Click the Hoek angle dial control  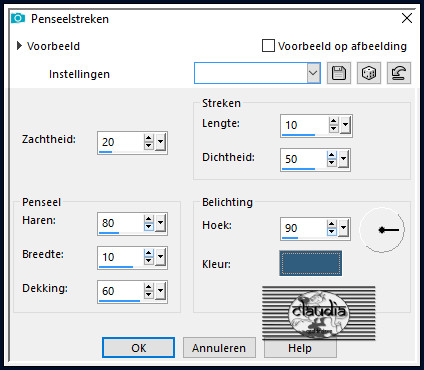click(x=382, y=230)
